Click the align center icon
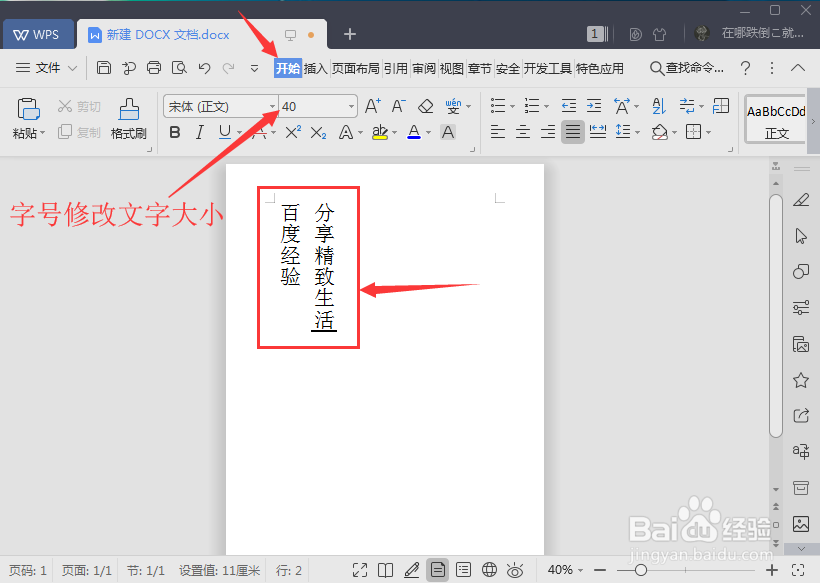This screenshot has width=820, height=583. point(522,131)
